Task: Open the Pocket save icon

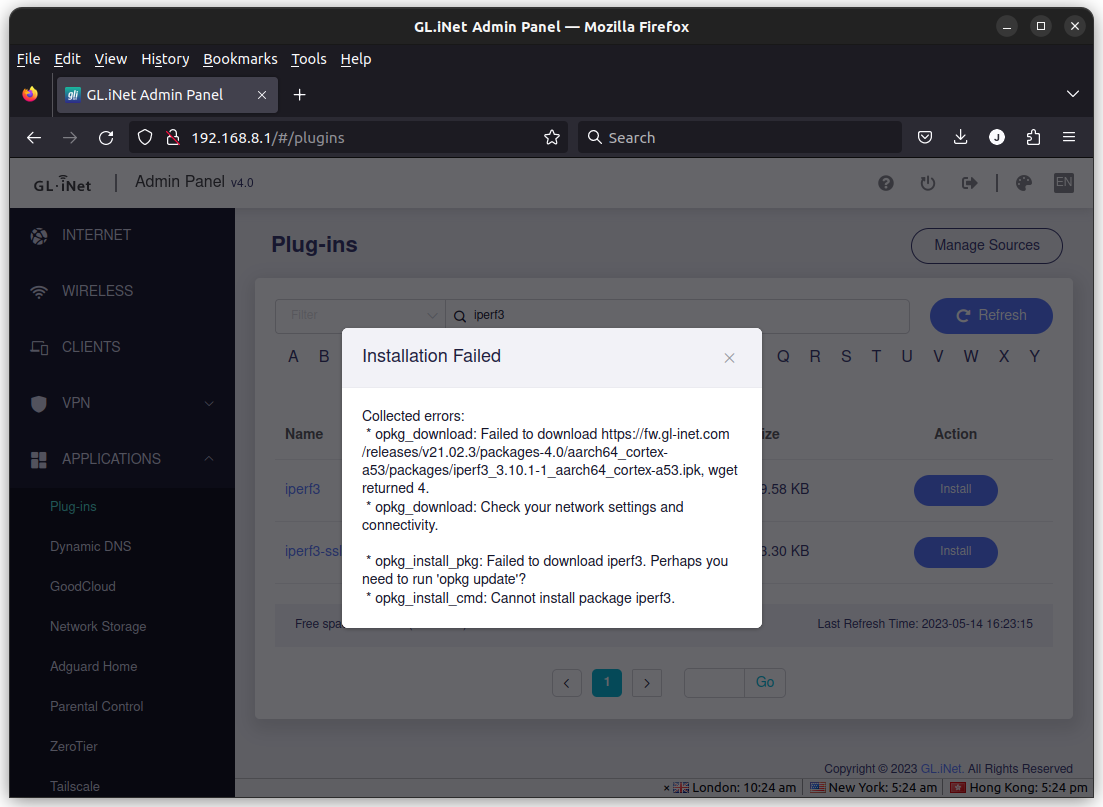Action: (x=925, y=138)
